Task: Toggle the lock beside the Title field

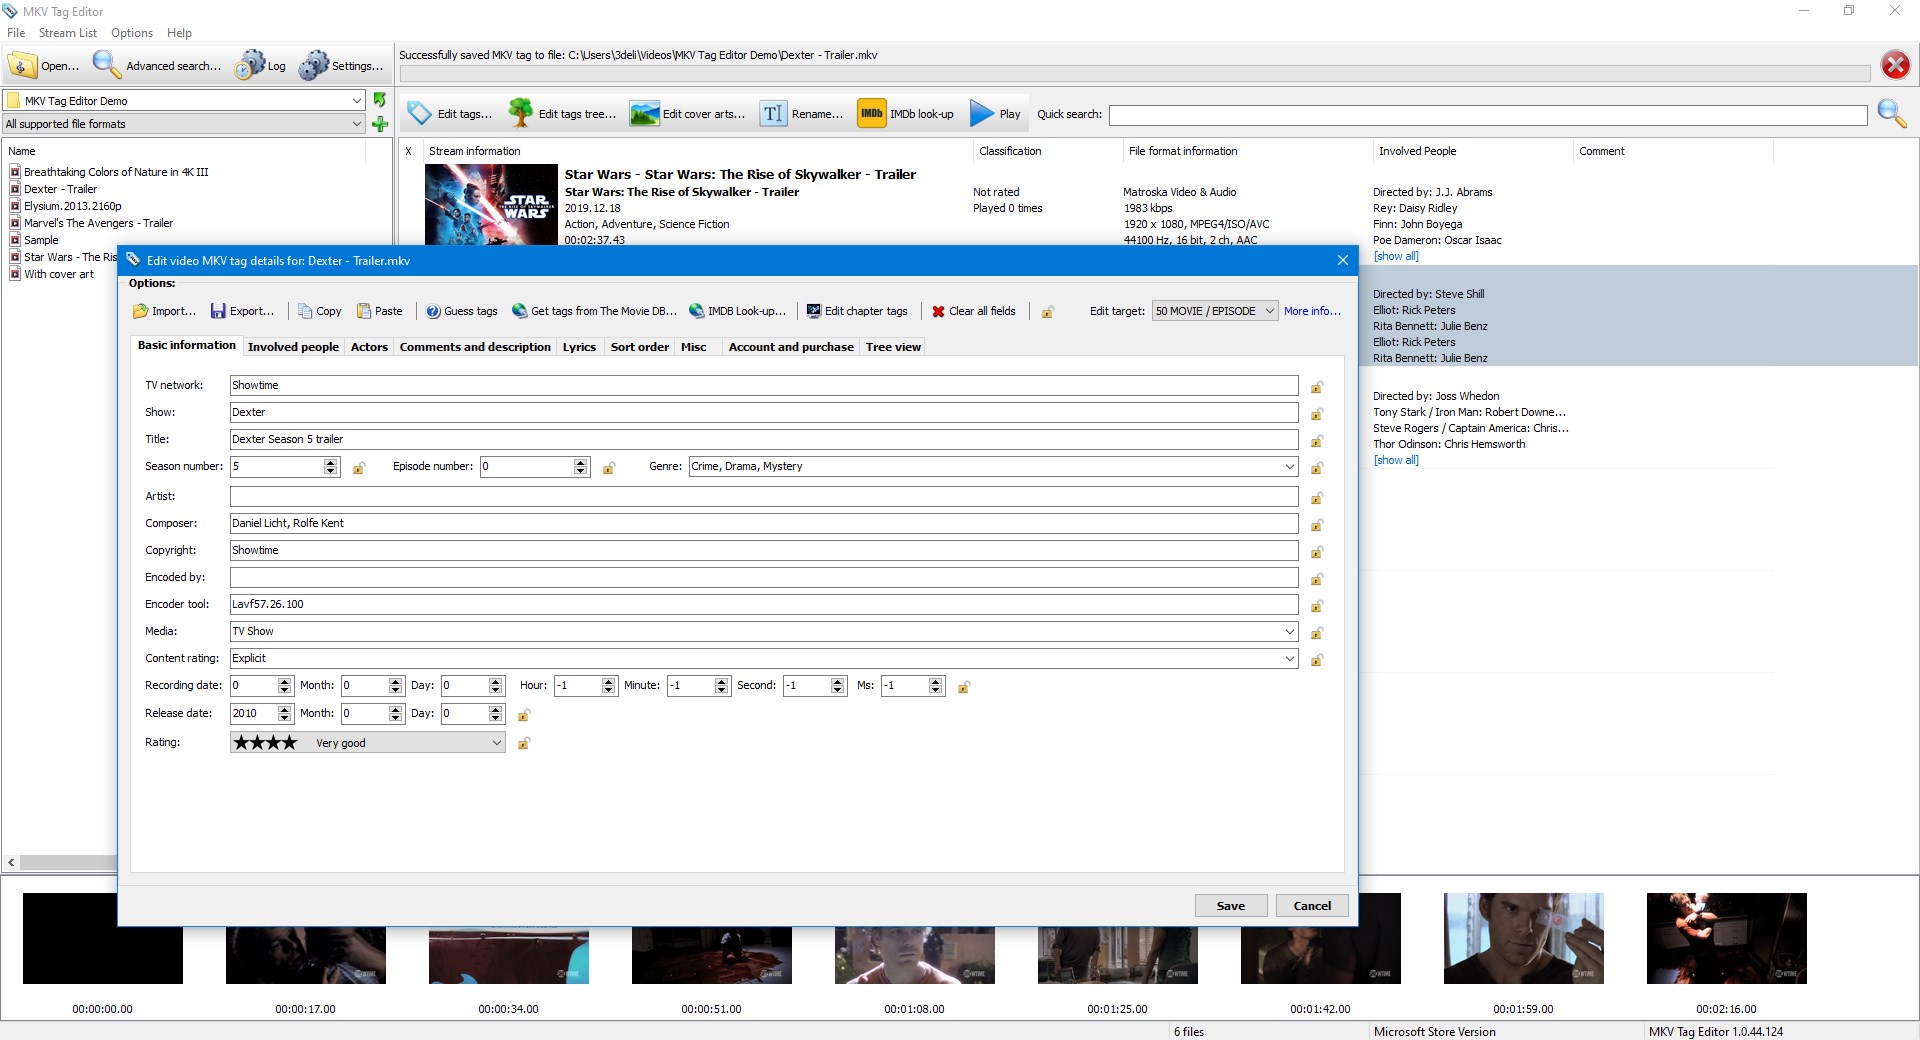Action: click(1317, 441)
